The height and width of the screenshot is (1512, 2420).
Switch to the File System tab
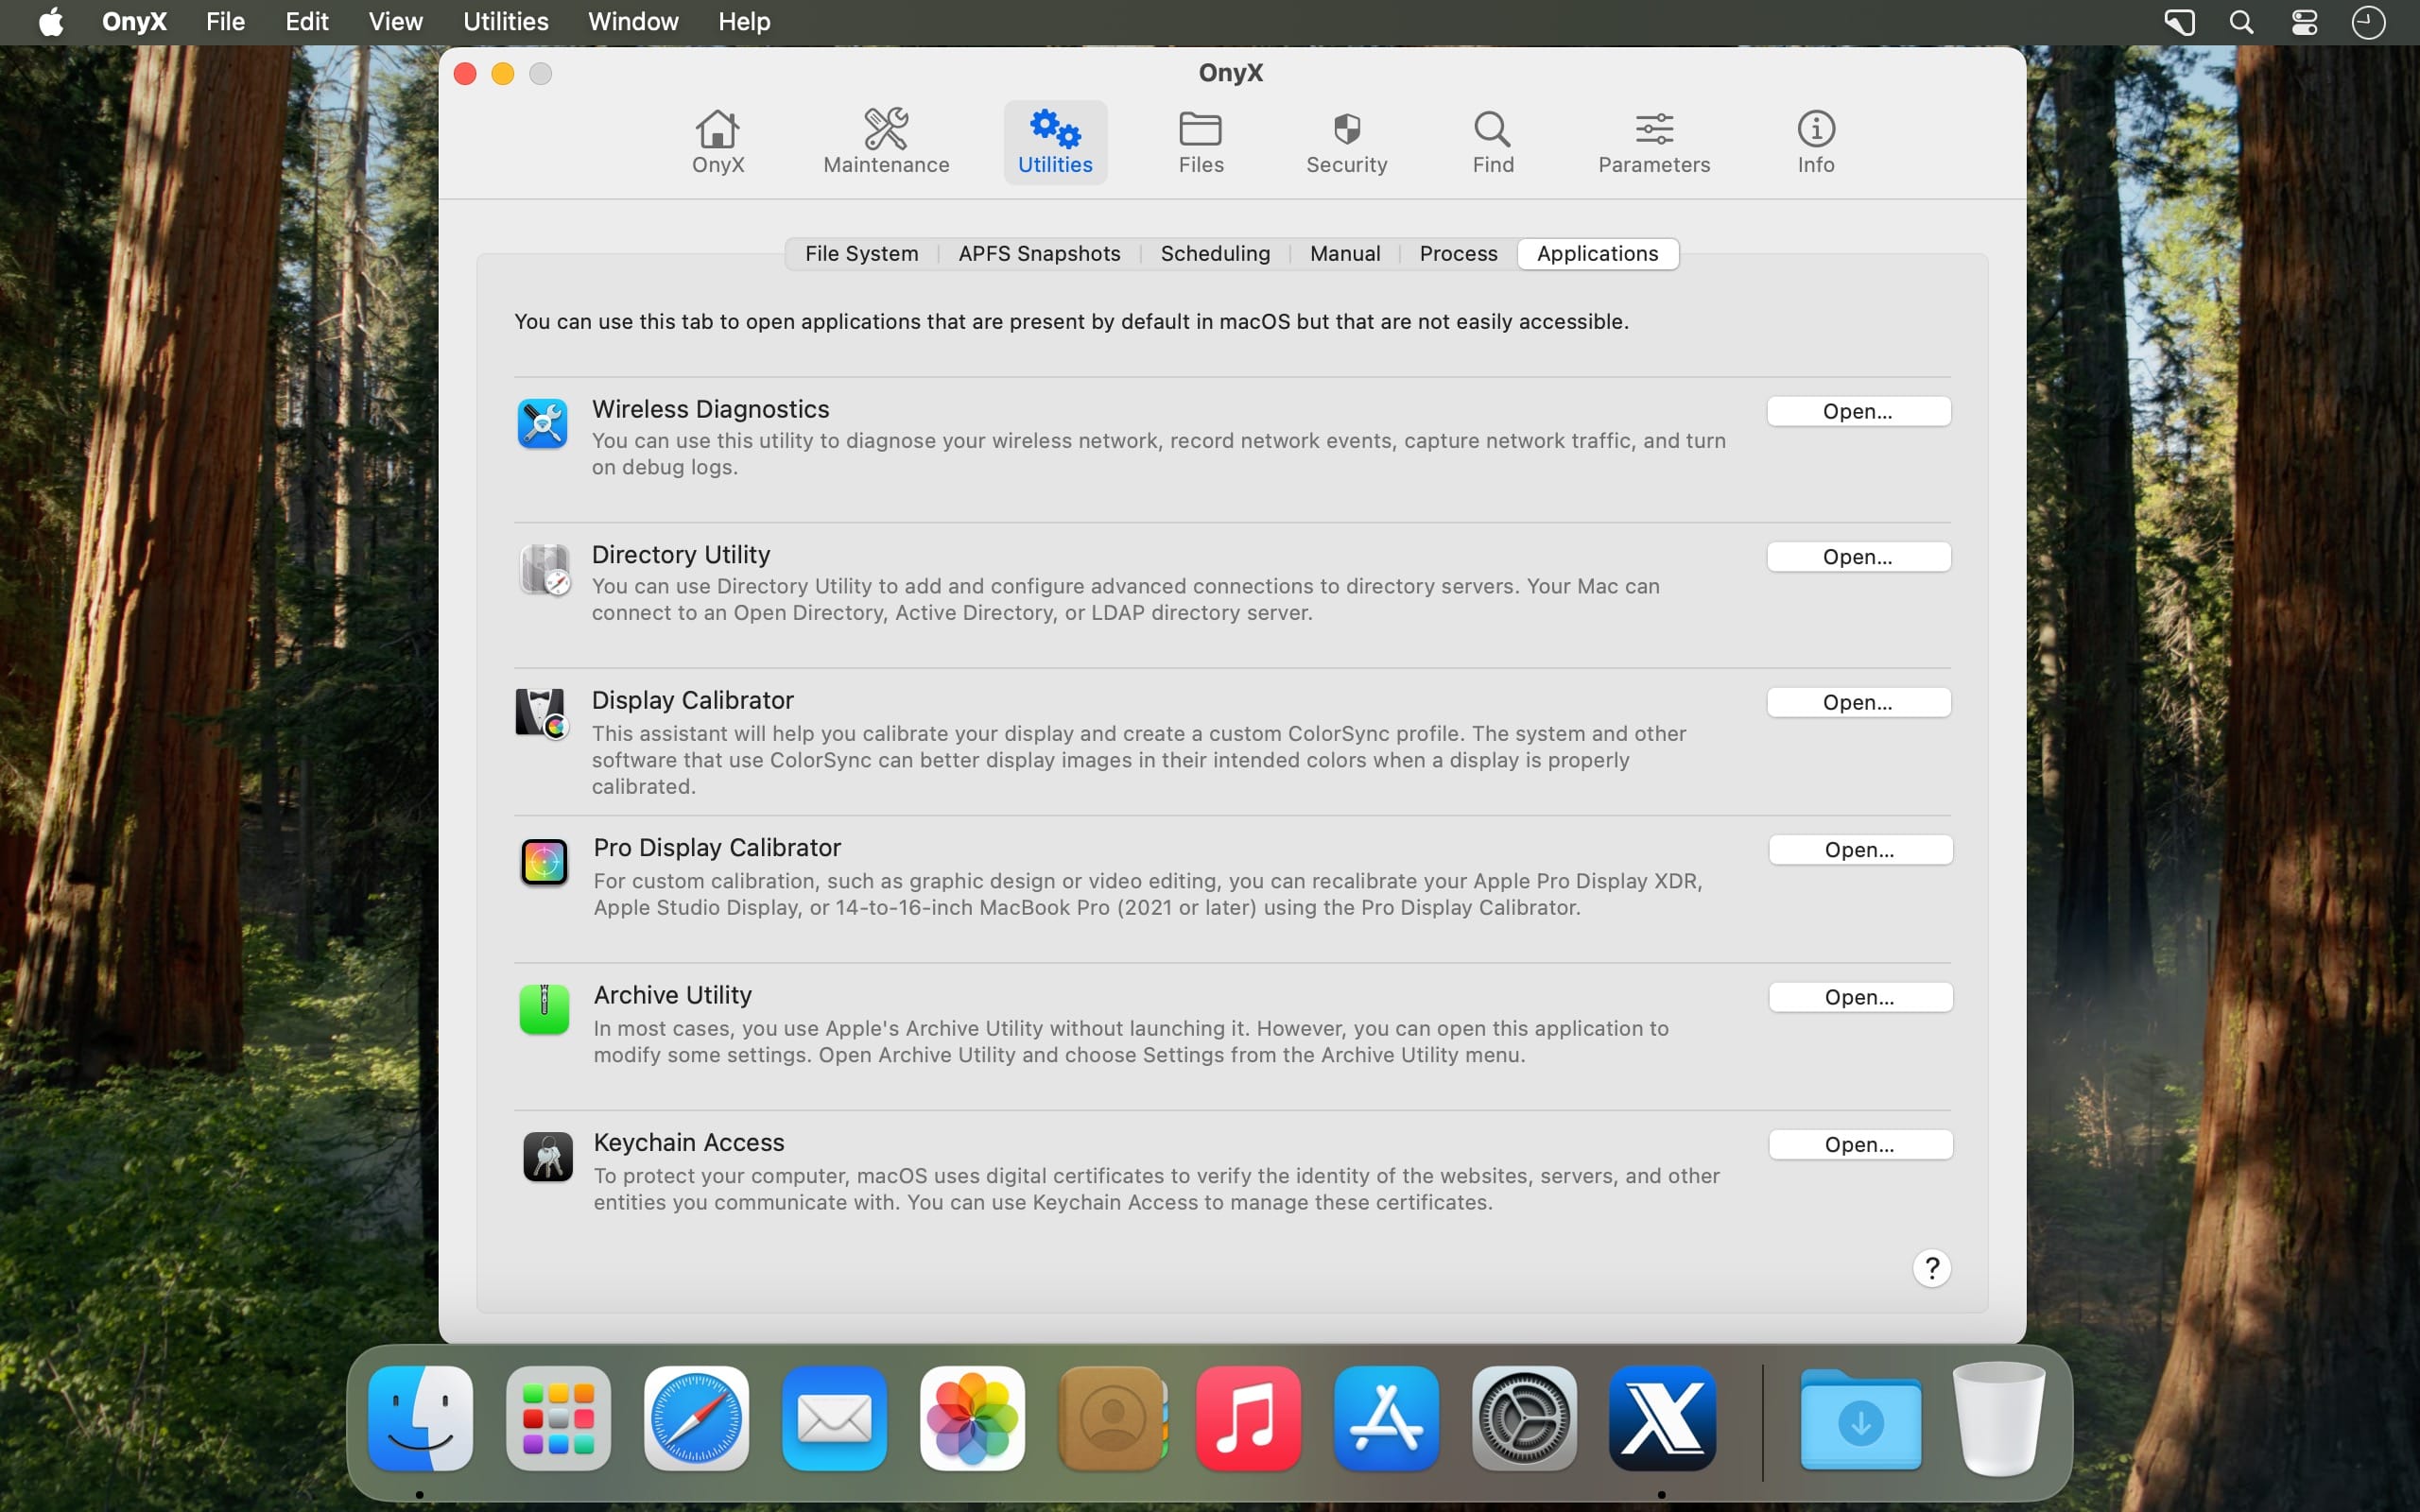coord(861,254)
